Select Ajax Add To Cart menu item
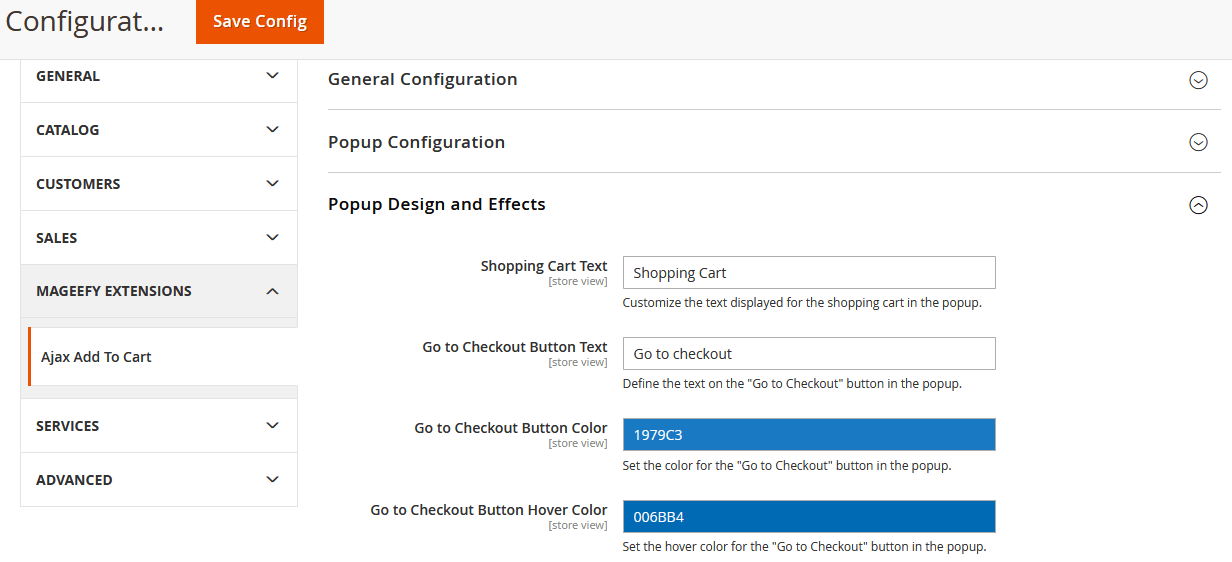The width and height of the screenshot is (1232, 562). click(96, 357)
